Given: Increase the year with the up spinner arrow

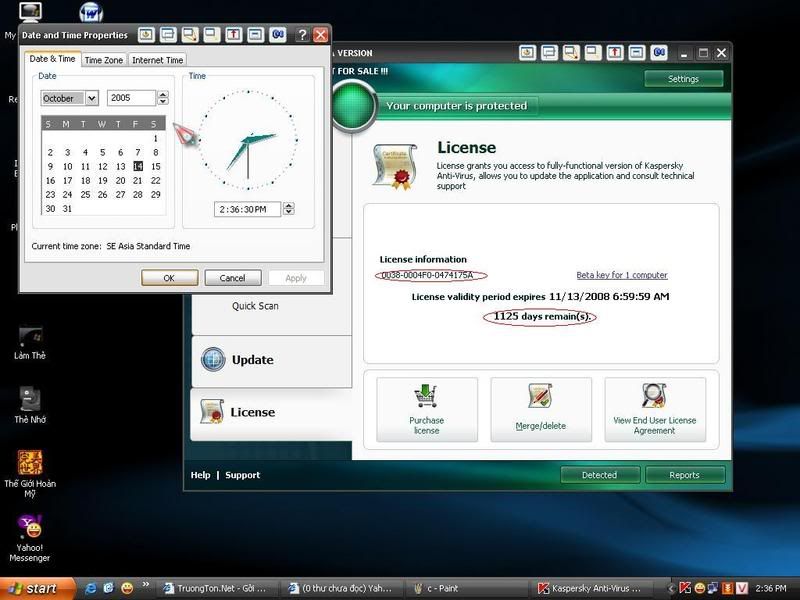Looking at the screenshot, I should click(163, 94).
